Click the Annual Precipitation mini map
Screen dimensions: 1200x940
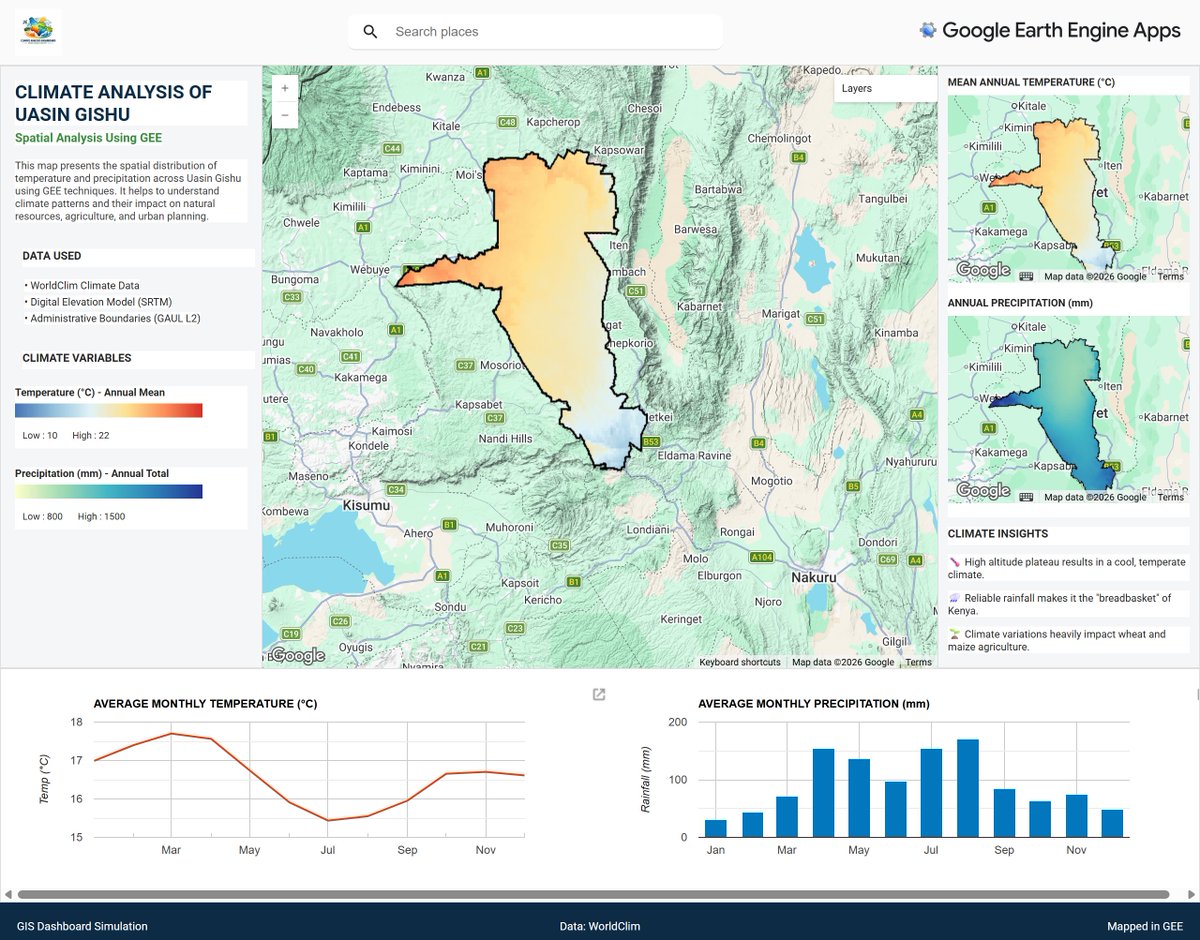pyautogui.click(x=1069, y=410)
